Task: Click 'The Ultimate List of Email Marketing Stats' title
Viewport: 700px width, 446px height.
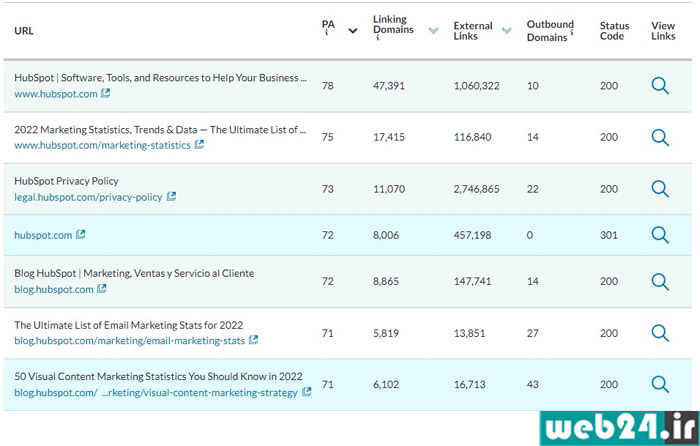Action: coord(129,325)
